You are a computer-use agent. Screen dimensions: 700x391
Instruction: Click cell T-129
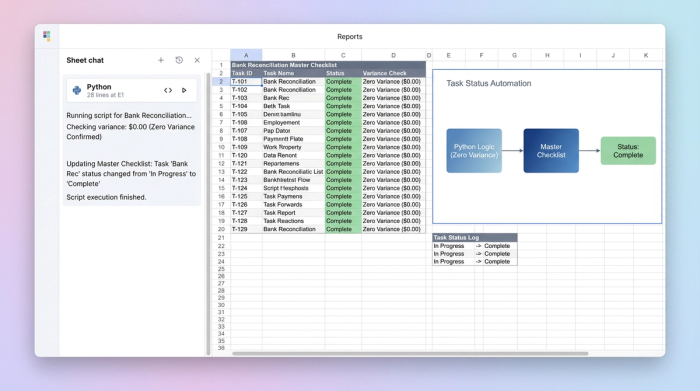246,229
